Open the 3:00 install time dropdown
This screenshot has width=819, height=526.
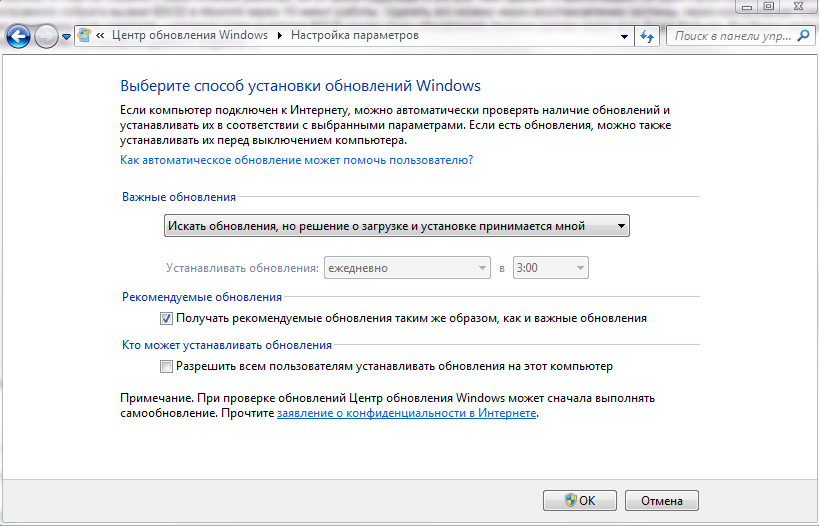551,267
